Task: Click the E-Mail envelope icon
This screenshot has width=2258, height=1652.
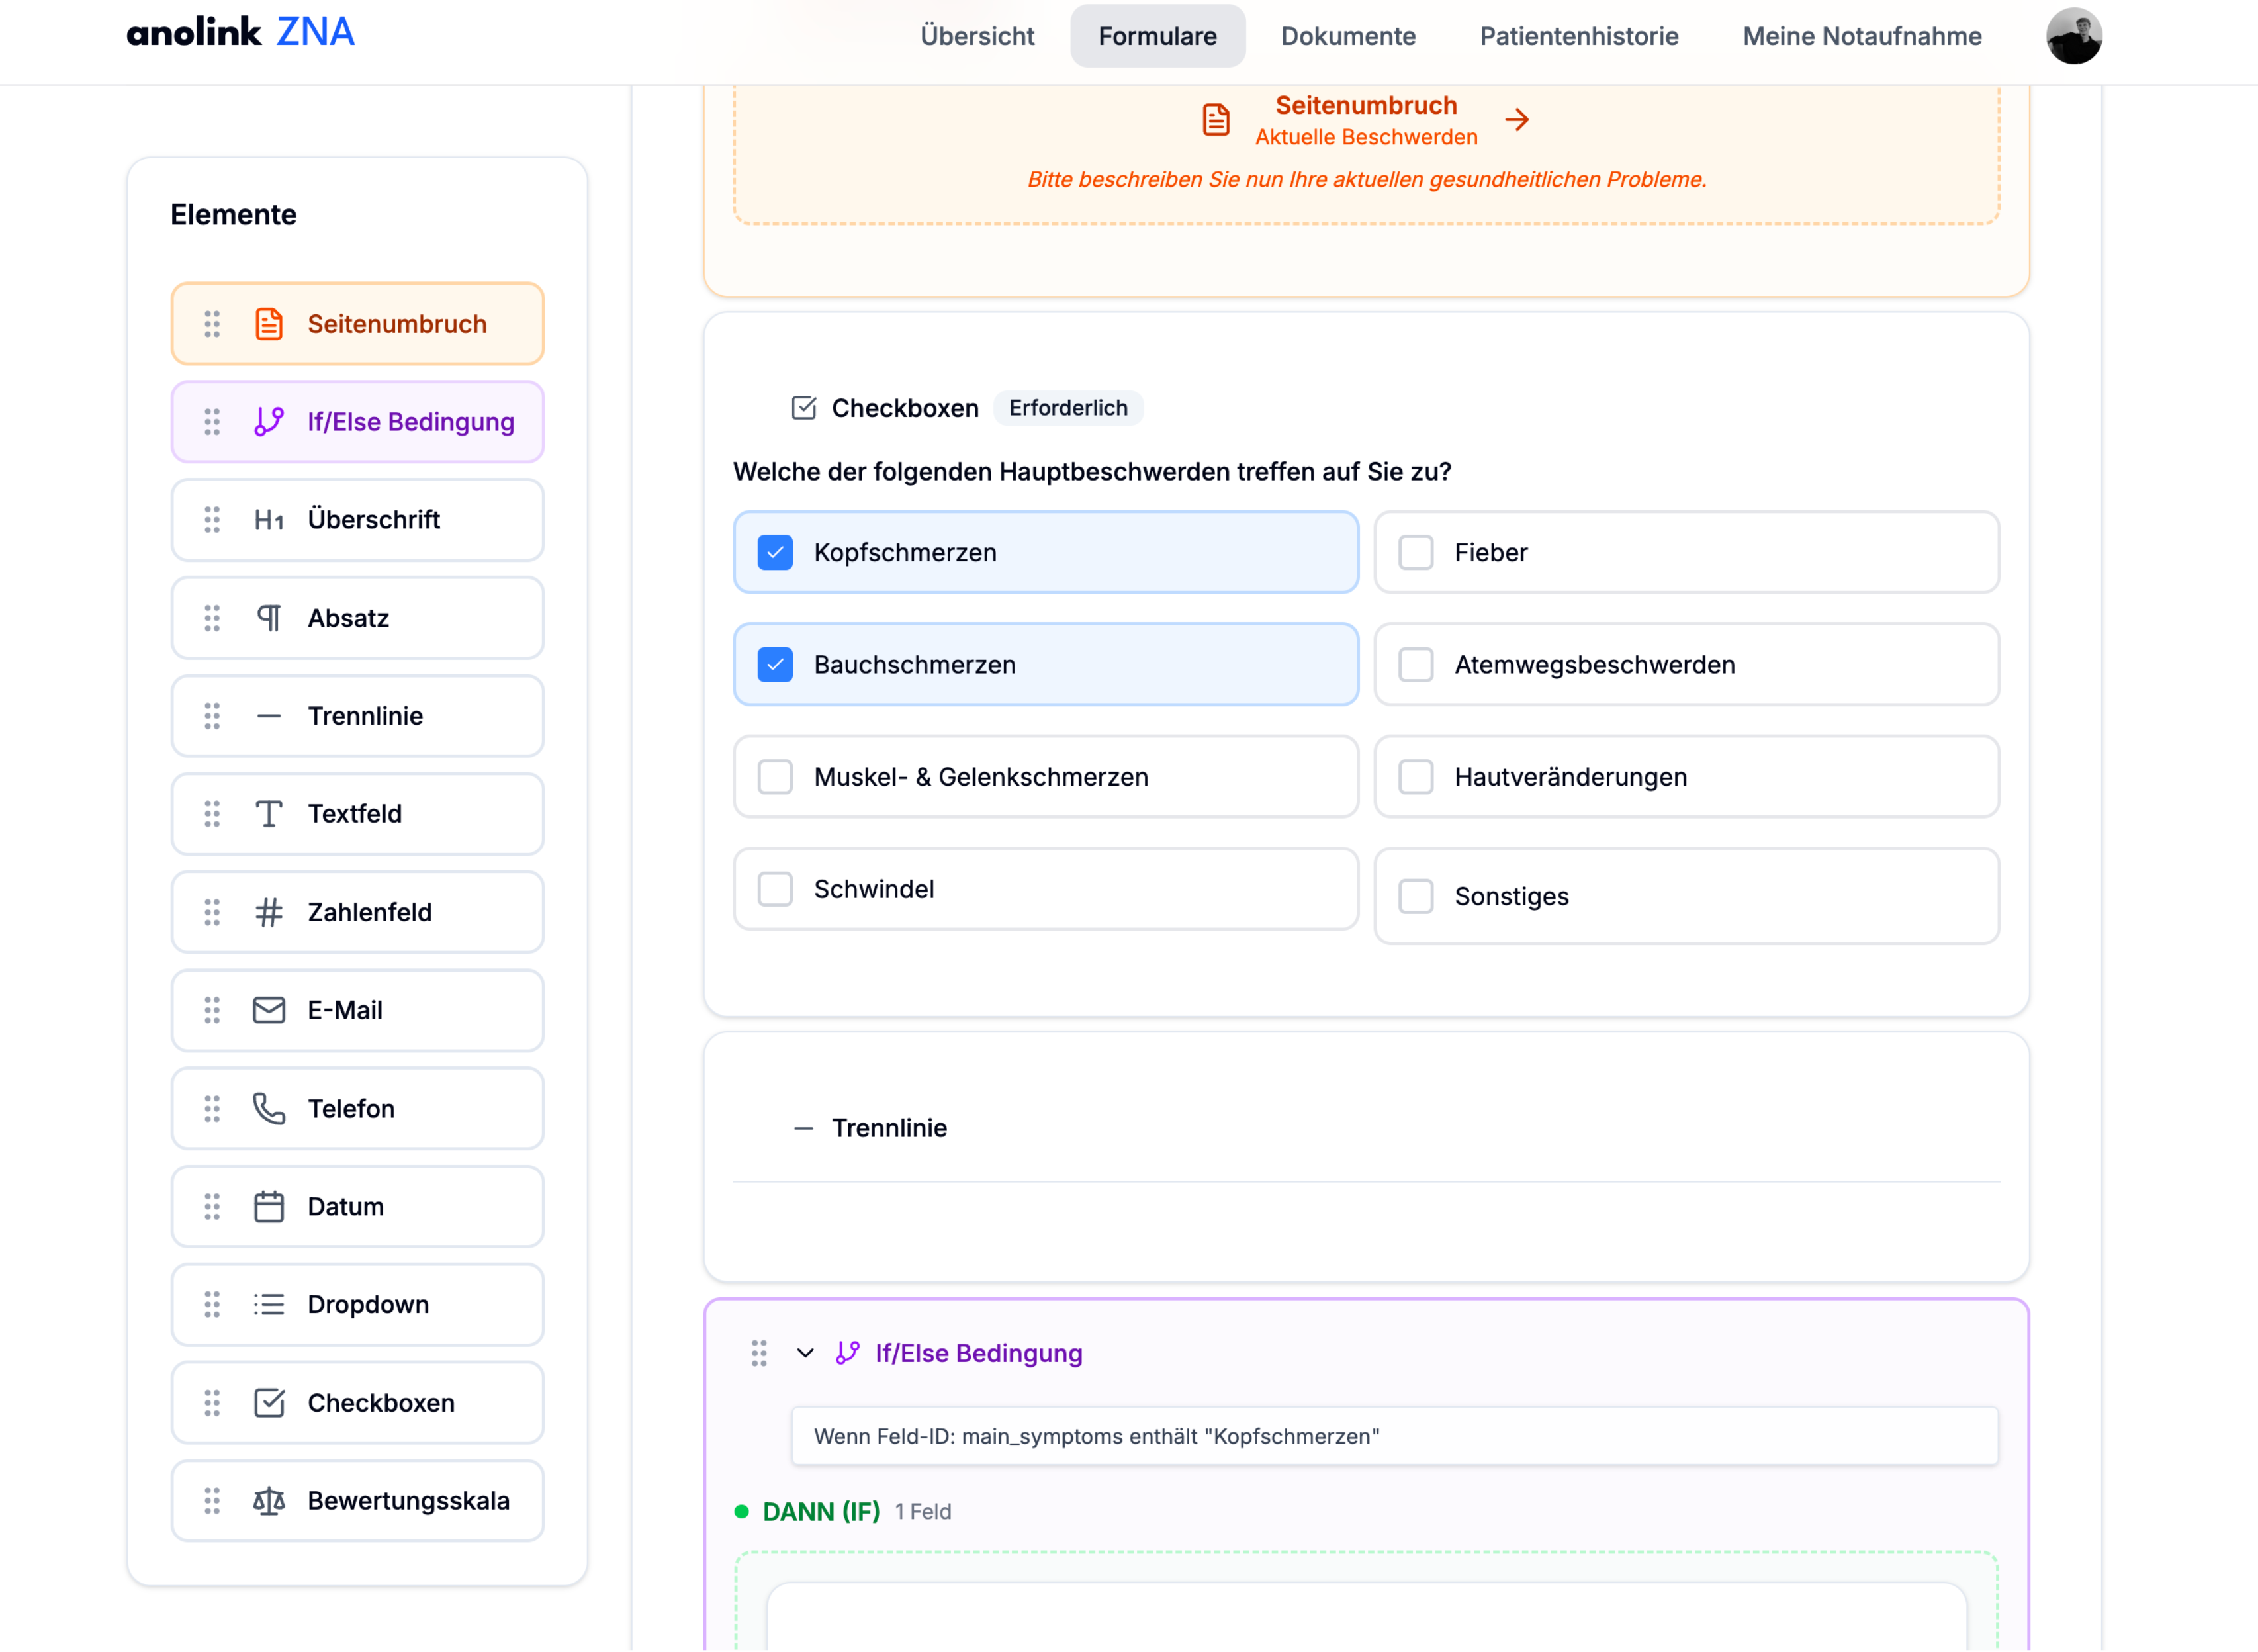Action: (268, 1010)
